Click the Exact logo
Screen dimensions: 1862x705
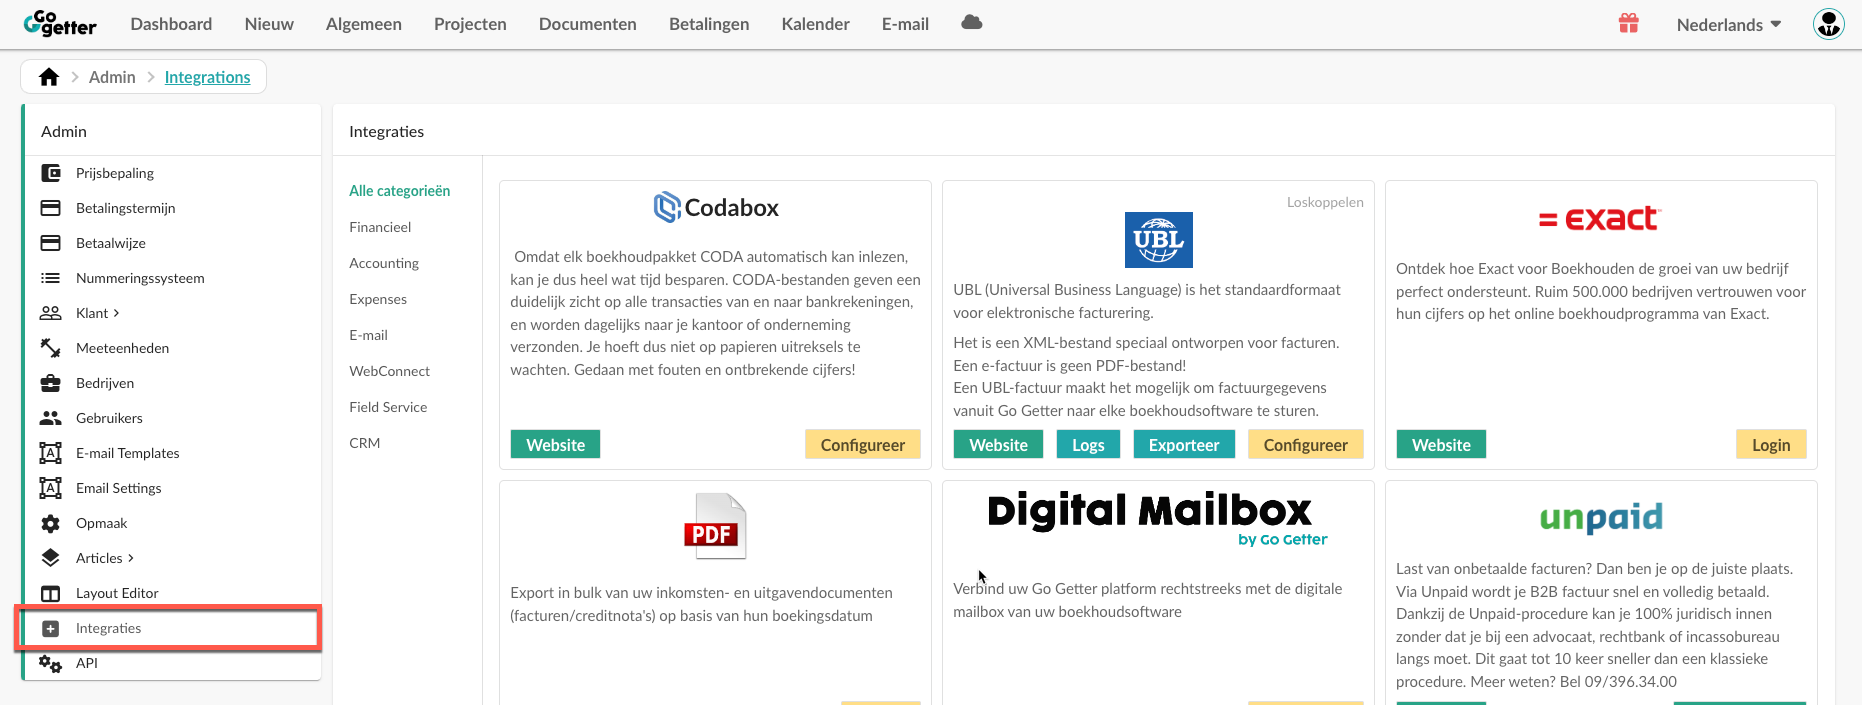1600,218
